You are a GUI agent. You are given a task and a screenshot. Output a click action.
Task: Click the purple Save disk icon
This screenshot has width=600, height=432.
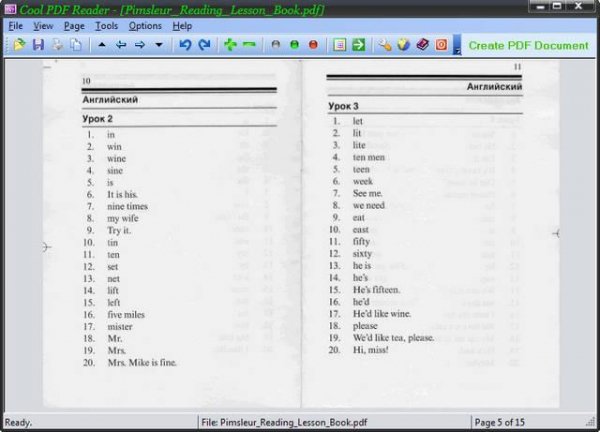click(38, 45)
